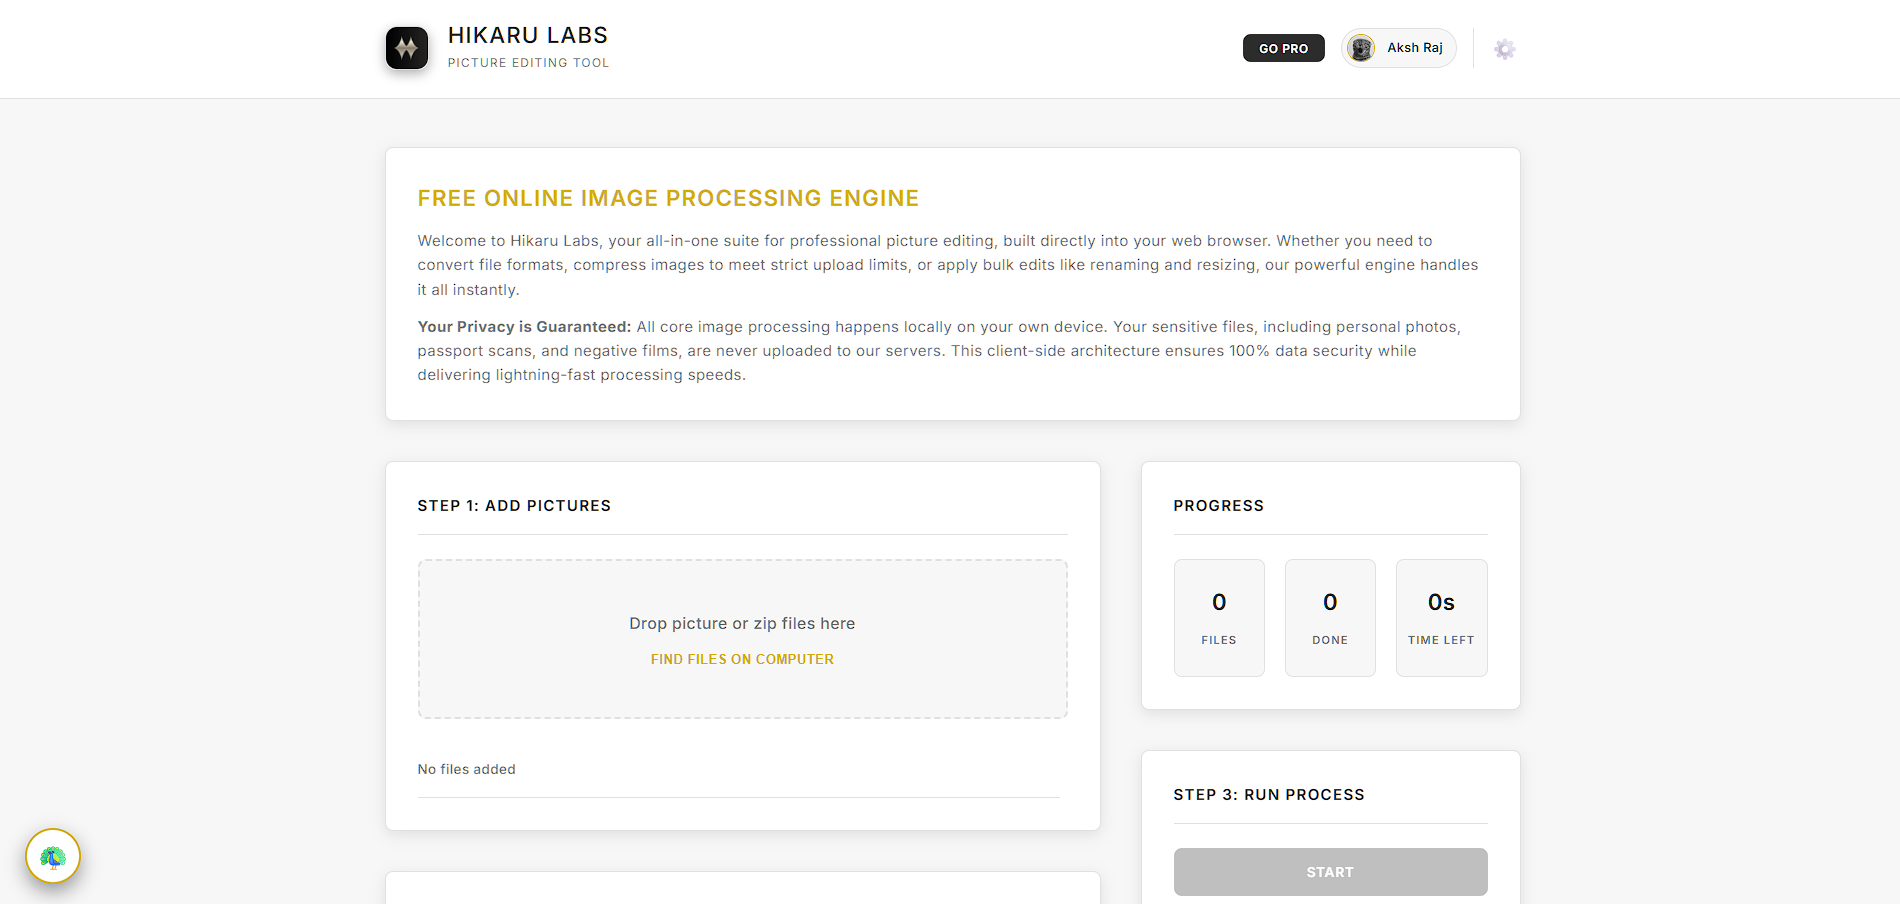This screenshot has height=904, width=1900.
Task: Click the PROGRESS heading
Action: 1219,506
